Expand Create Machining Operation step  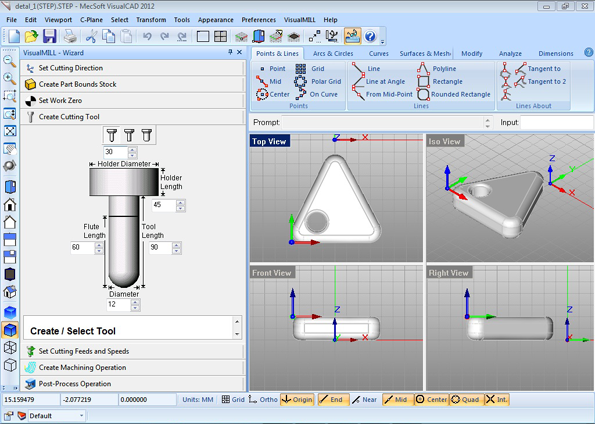click(x=132, y=367)
